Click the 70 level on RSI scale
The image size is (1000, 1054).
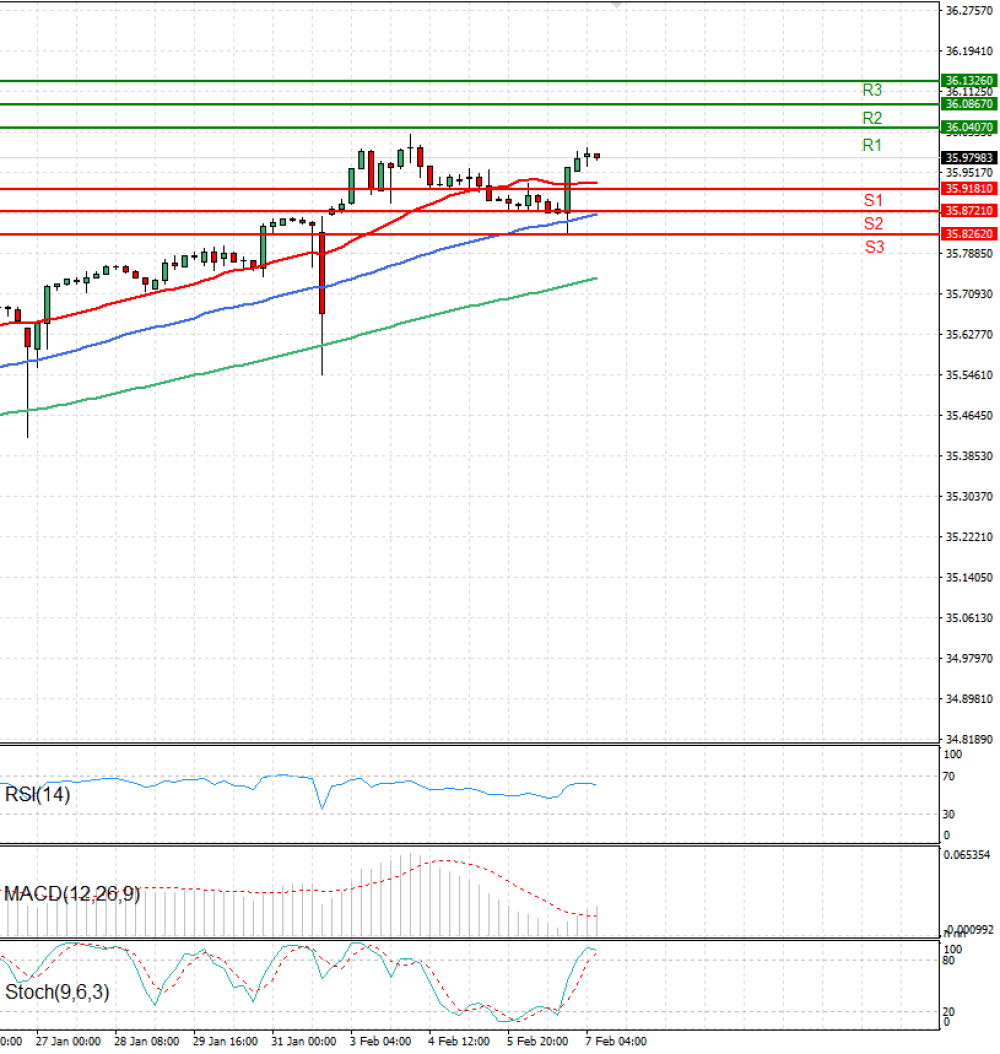[x=948, y=777]
